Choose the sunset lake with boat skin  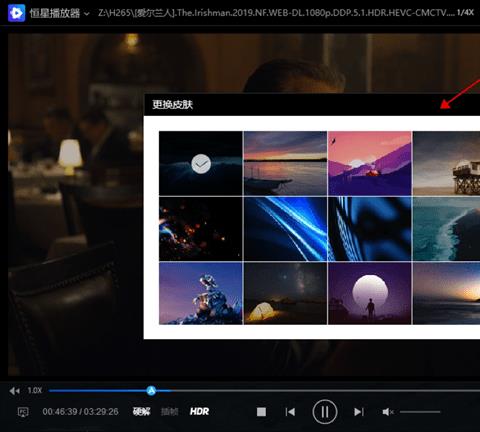pos(285,163)
